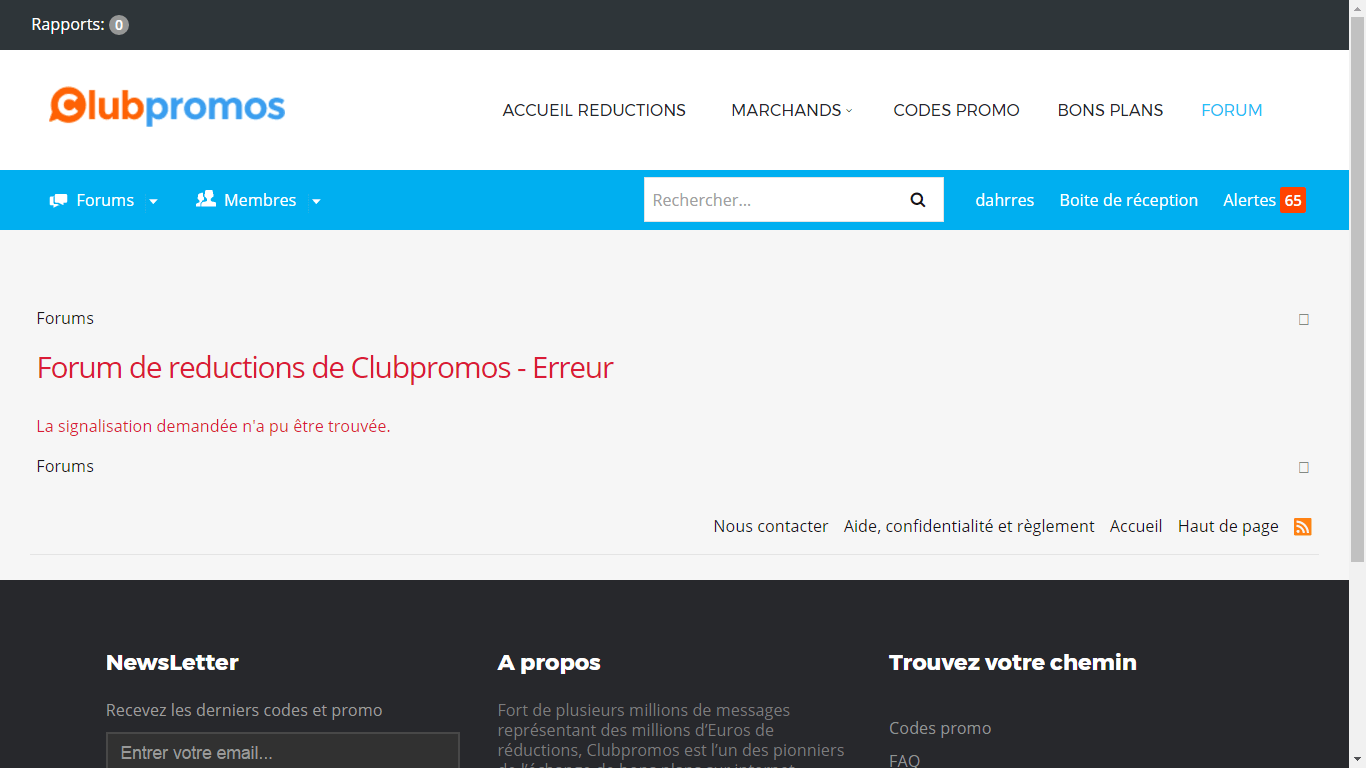Open the dahrres user profile link
This screenshot has height=768, width=1366.
click(1004, 200)
